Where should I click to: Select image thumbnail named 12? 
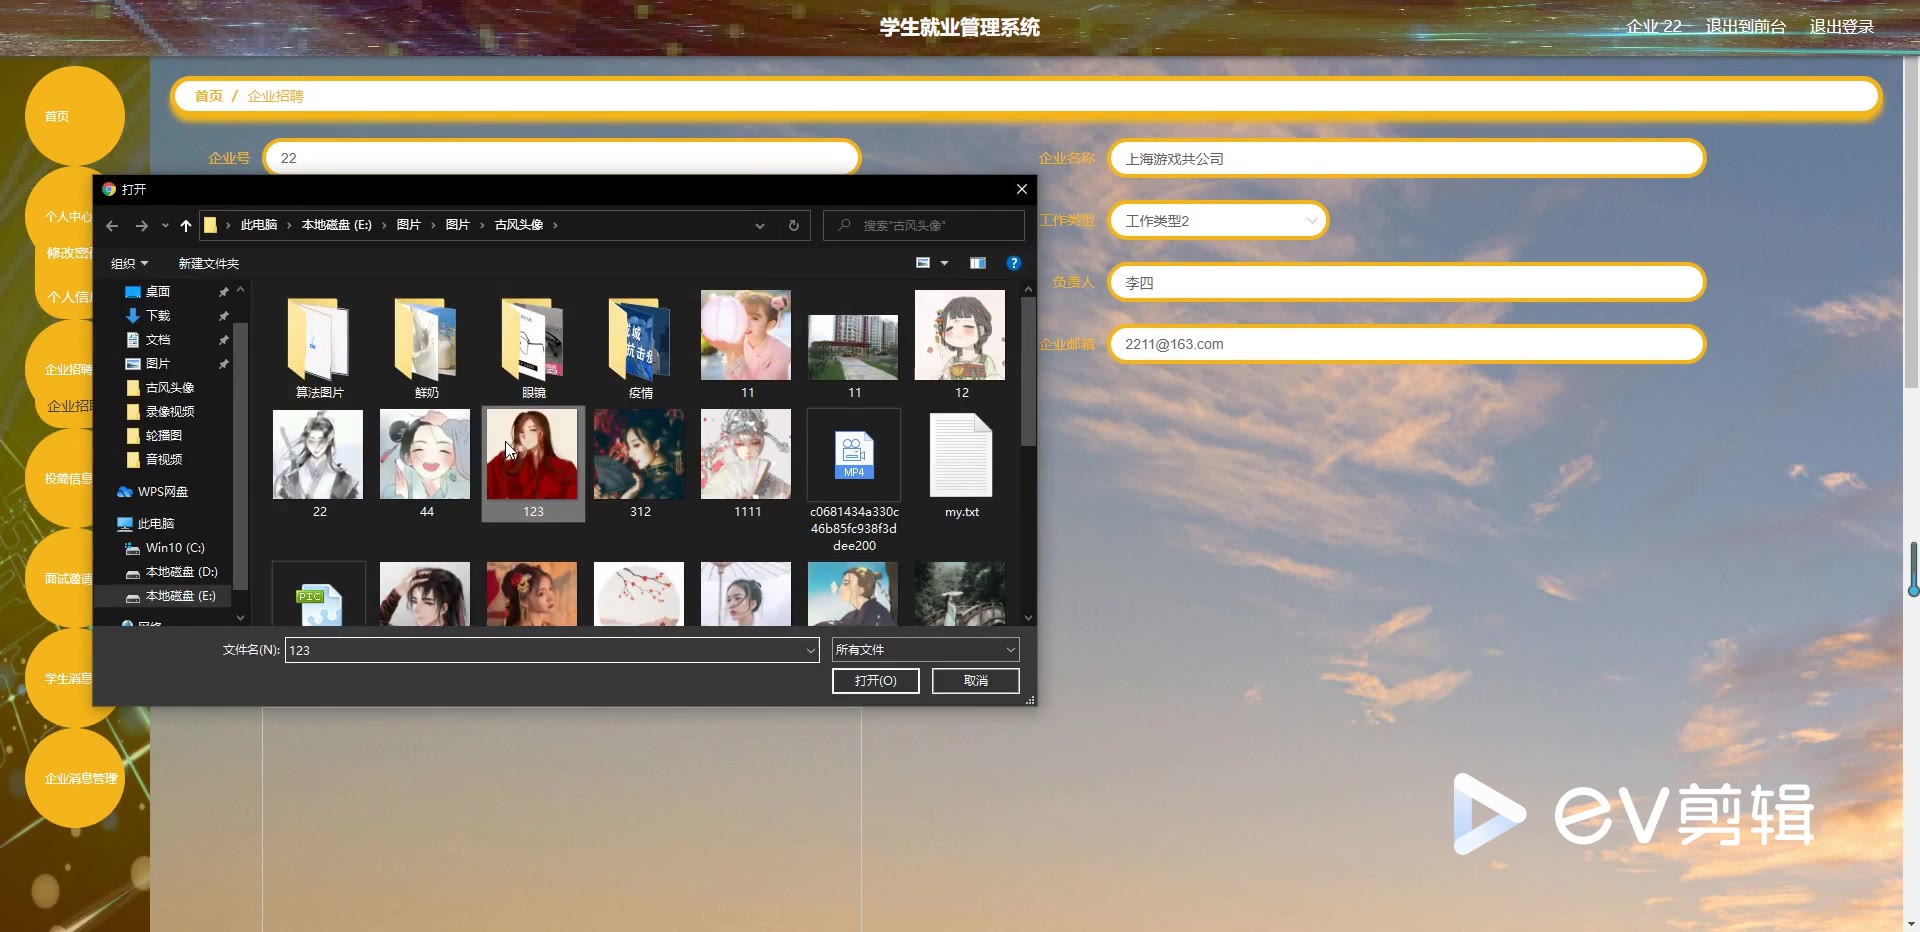961,346
